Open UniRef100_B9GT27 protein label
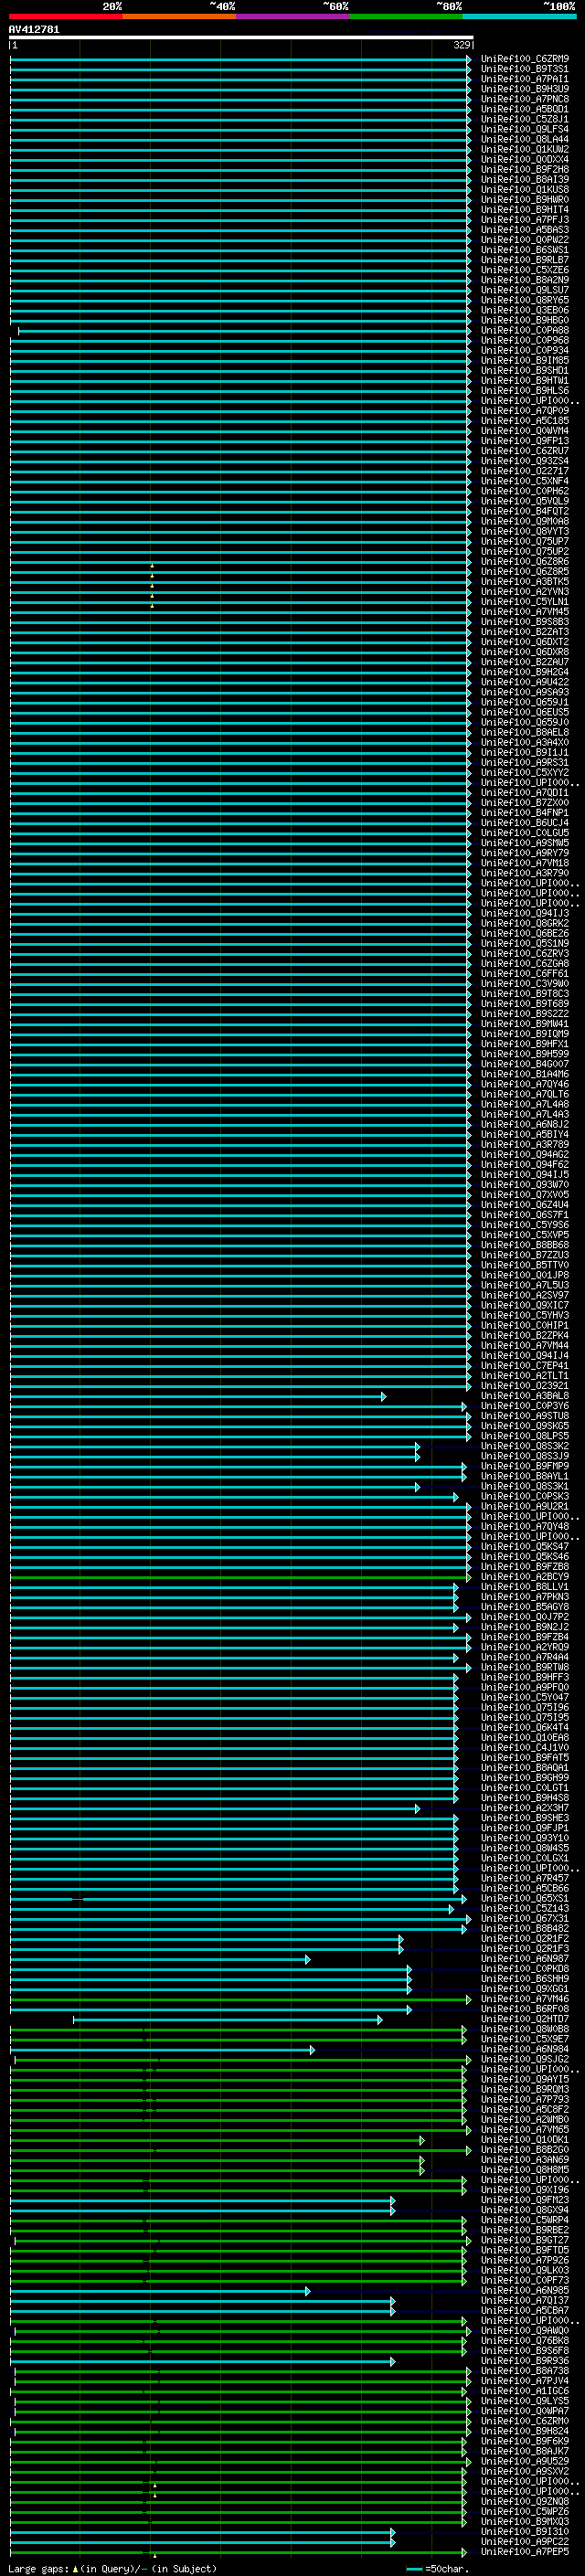This screenshot has width=585, height=2576. click(525, 2240)
